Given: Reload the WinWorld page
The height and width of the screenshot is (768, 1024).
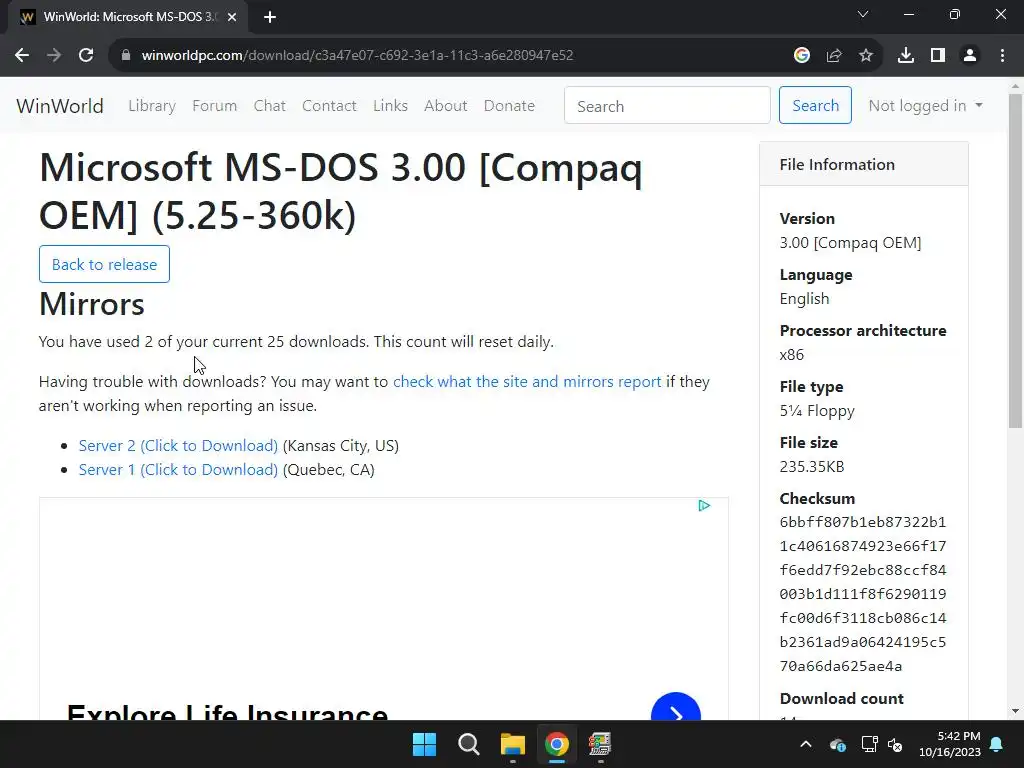Looking at the screenshot, I should pyautogui.click(x=86, y=56).
